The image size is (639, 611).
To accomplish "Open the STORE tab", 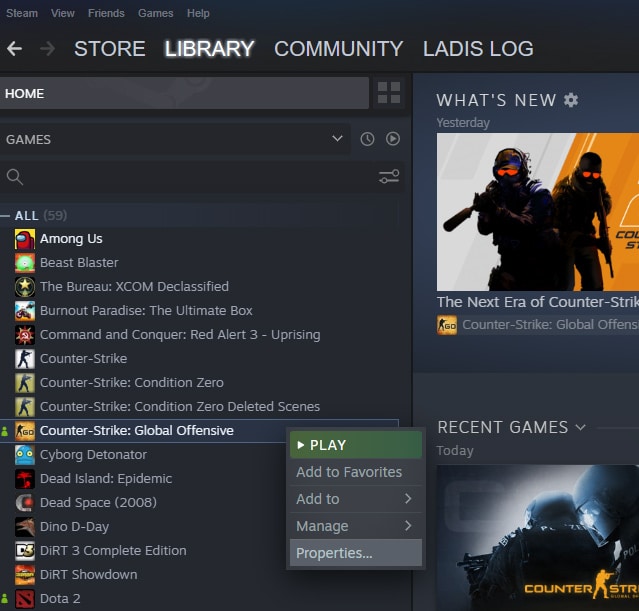I will (x=109, y=48).
